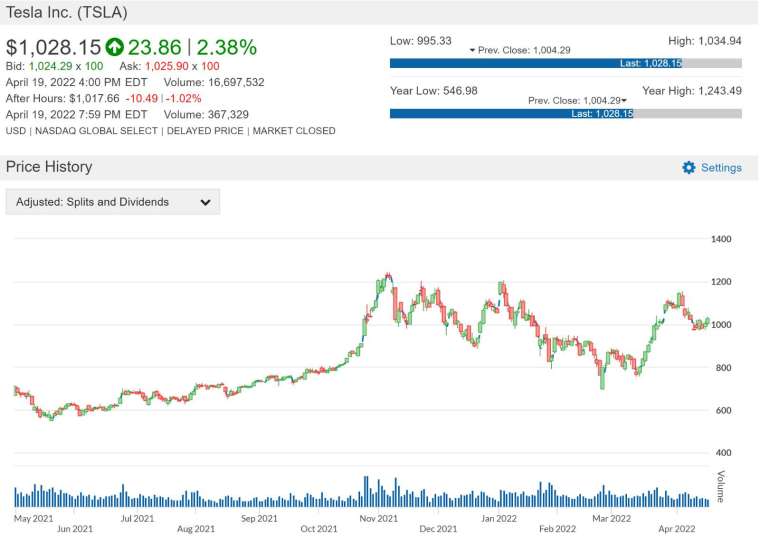The image size is (760, 537).
Task: Click the Jan 2022 date axis label
Action: (499, 518)
